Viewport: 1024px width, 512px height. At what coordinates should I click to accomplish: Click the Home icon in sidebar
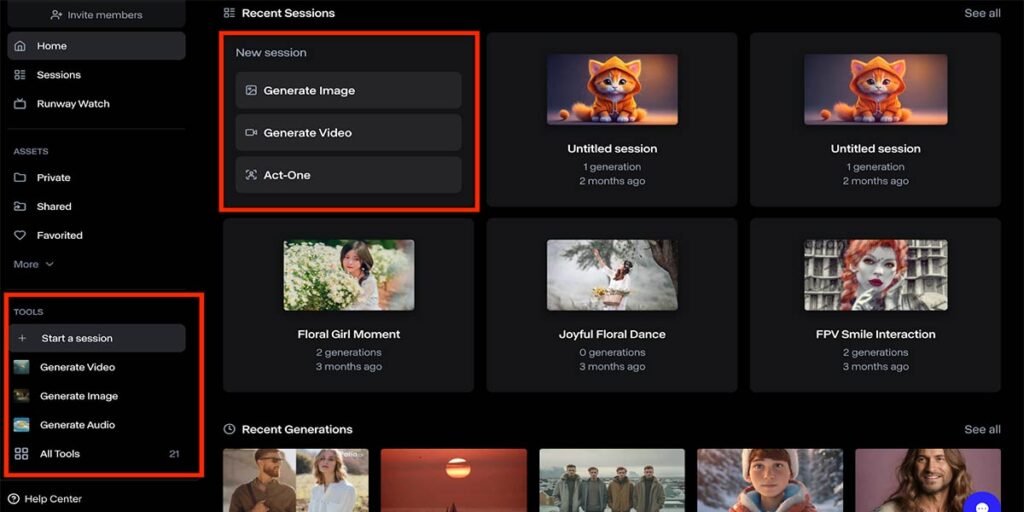click(x=20, y=46)
